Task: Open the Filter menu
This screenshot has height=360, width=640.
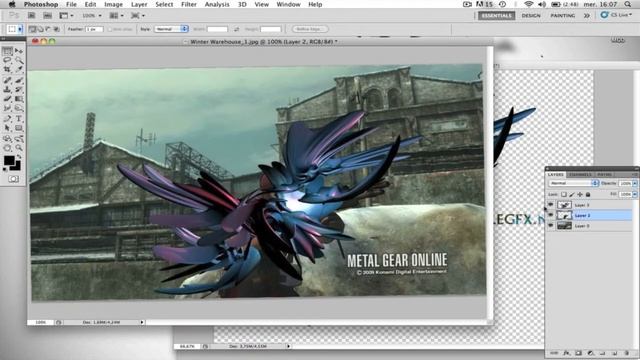Action: click(x=189, y=4)
